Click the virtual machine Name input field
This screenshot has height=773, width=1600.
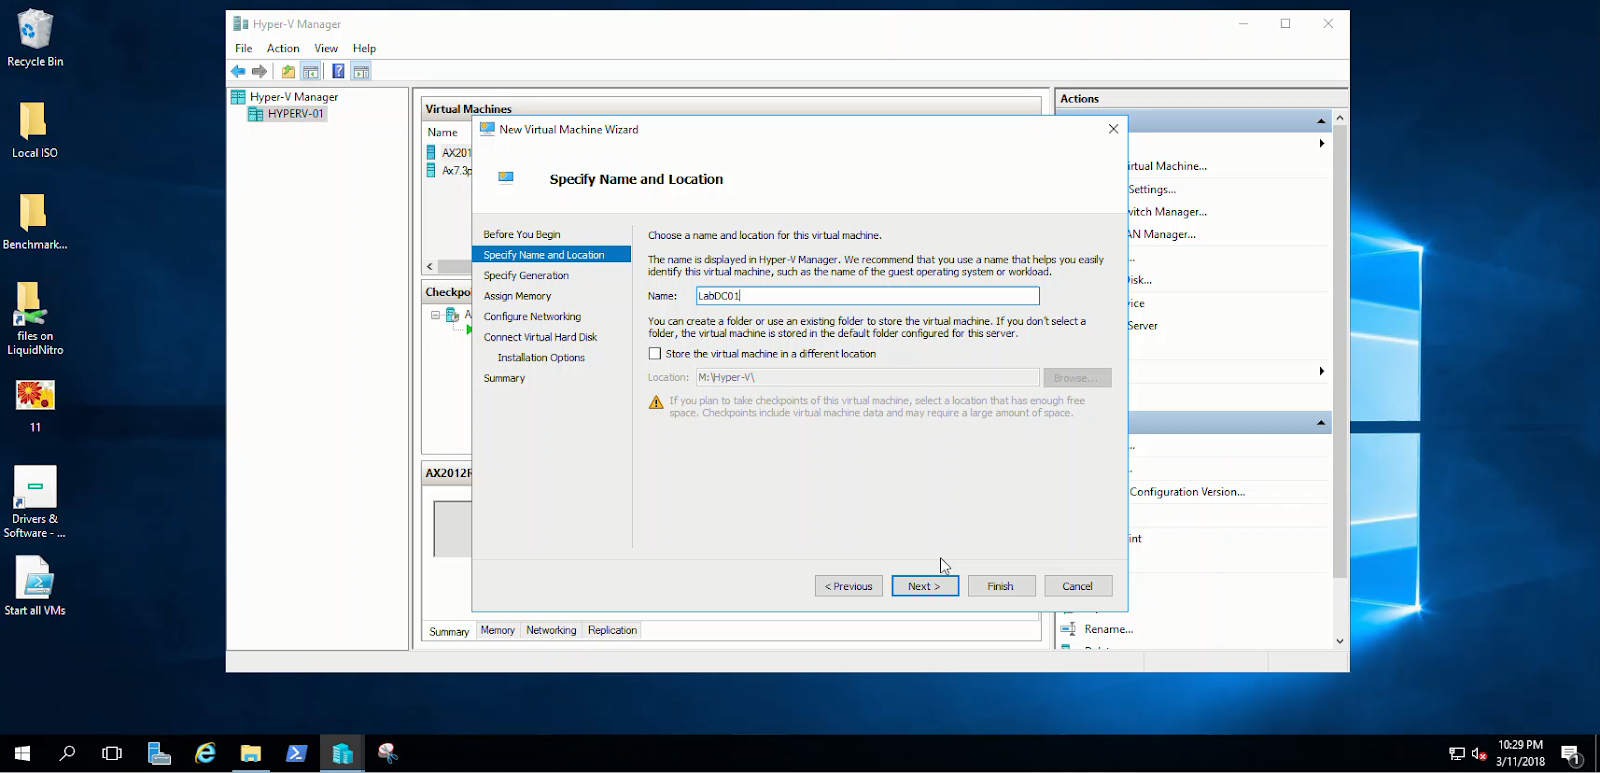[x=868, y=296]
